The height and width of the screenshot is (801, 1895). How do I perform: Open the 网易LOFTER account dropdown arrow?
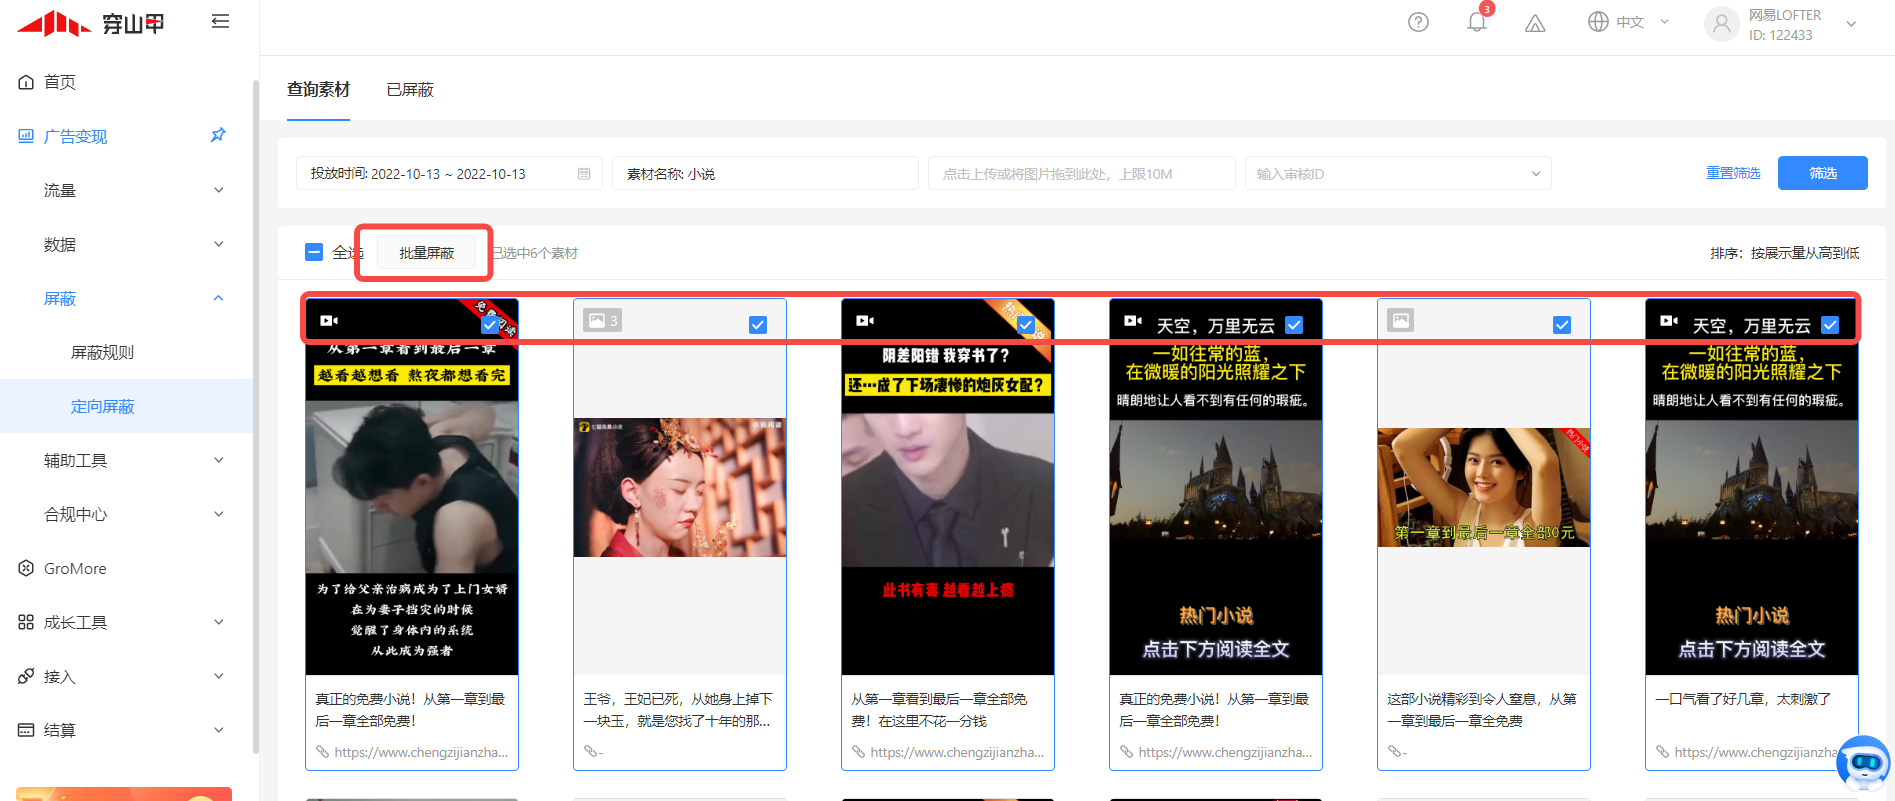[x=1851, y=24]
